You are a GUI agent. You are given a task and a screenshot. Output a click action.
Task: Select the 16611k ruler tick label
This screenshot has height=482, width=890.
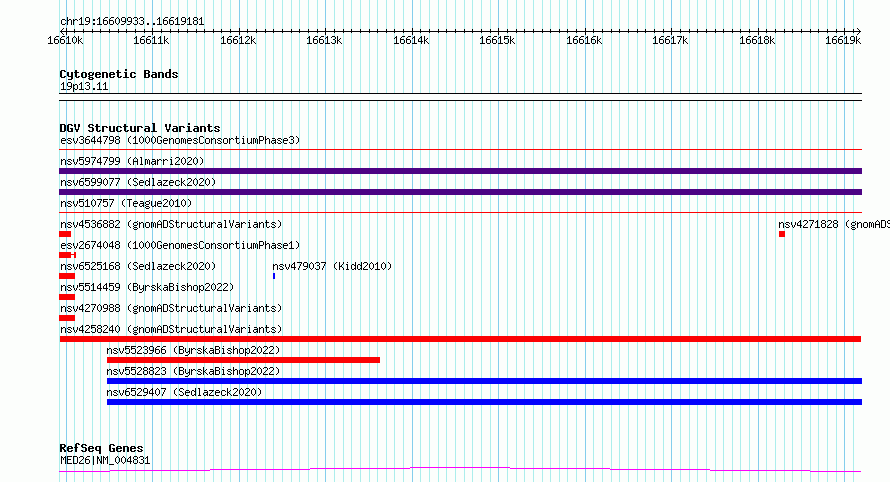151,40
